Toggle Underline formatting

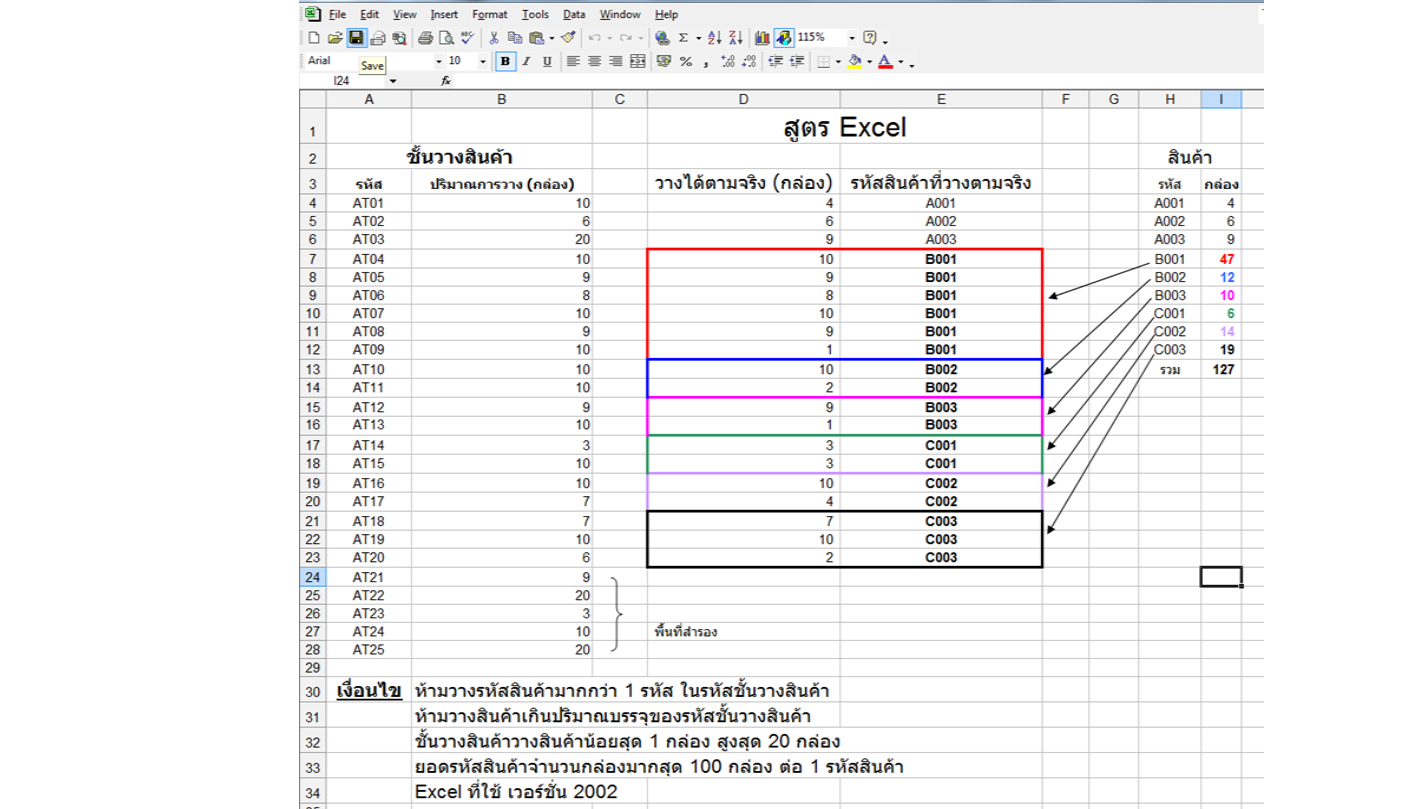click(547, 61)
